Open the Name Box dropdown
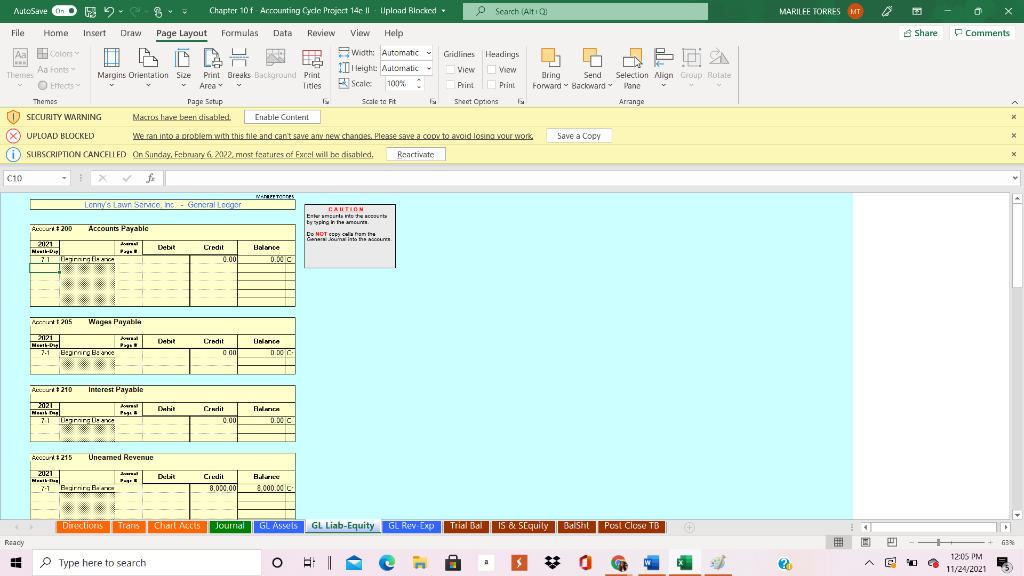 click(x=65, y=177)
